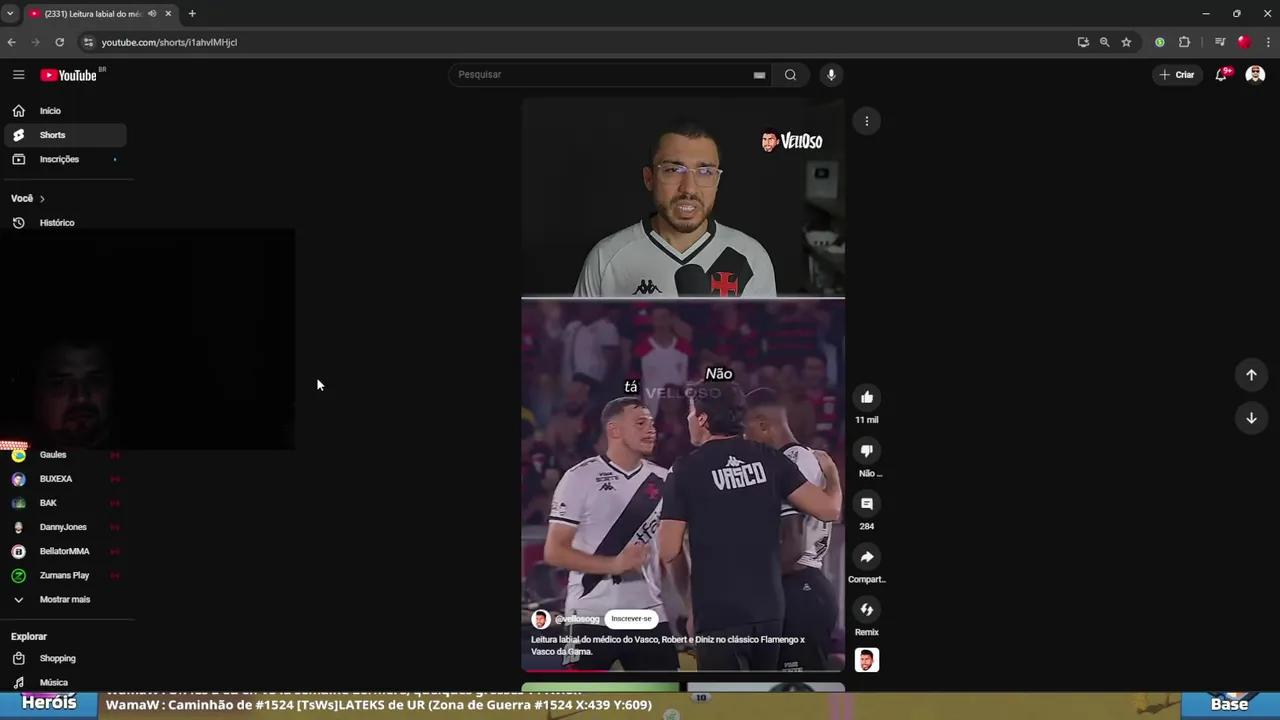Open the DannyJones channel subscription
Screen dimensions: 1280x720
pos(65,527)
